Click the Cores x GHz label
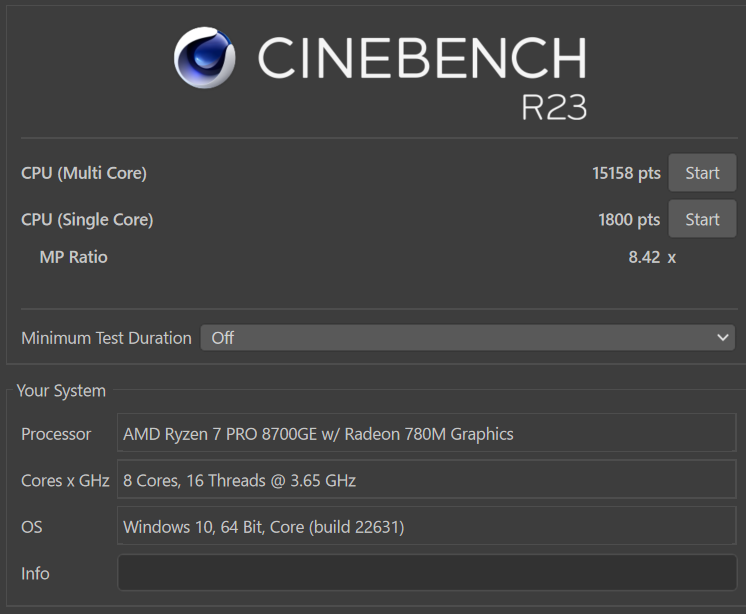The image size is (746, 614). pos(65,480)
